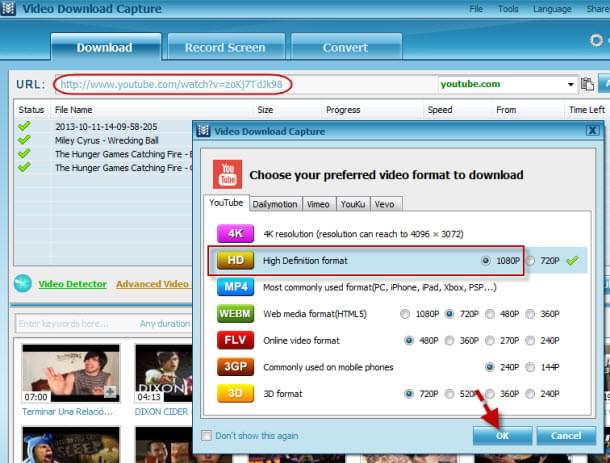Click the green checkmark beside 2013-10-11 file
Image resolution: width=610 pixels, height=463 pixels.
[x=24, y=126]
